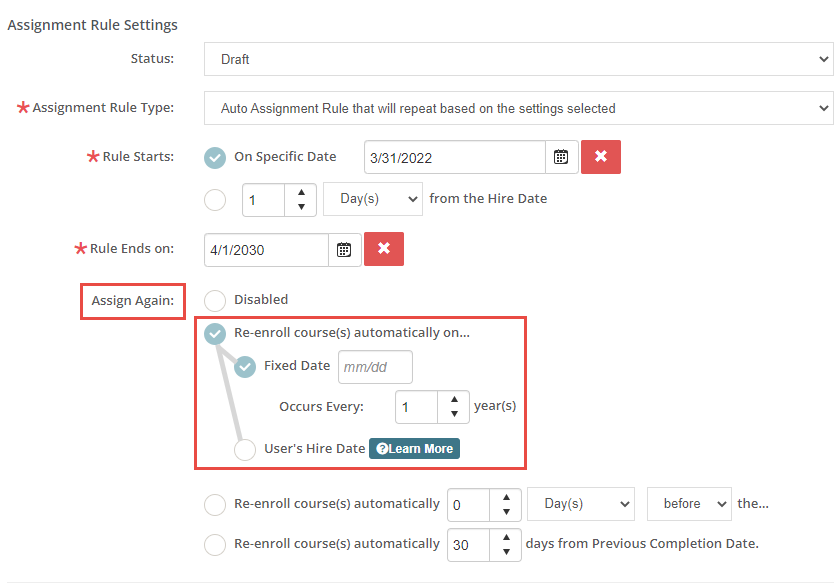Open the Assignment Rule Type dropdown

(x=519, y=108)
